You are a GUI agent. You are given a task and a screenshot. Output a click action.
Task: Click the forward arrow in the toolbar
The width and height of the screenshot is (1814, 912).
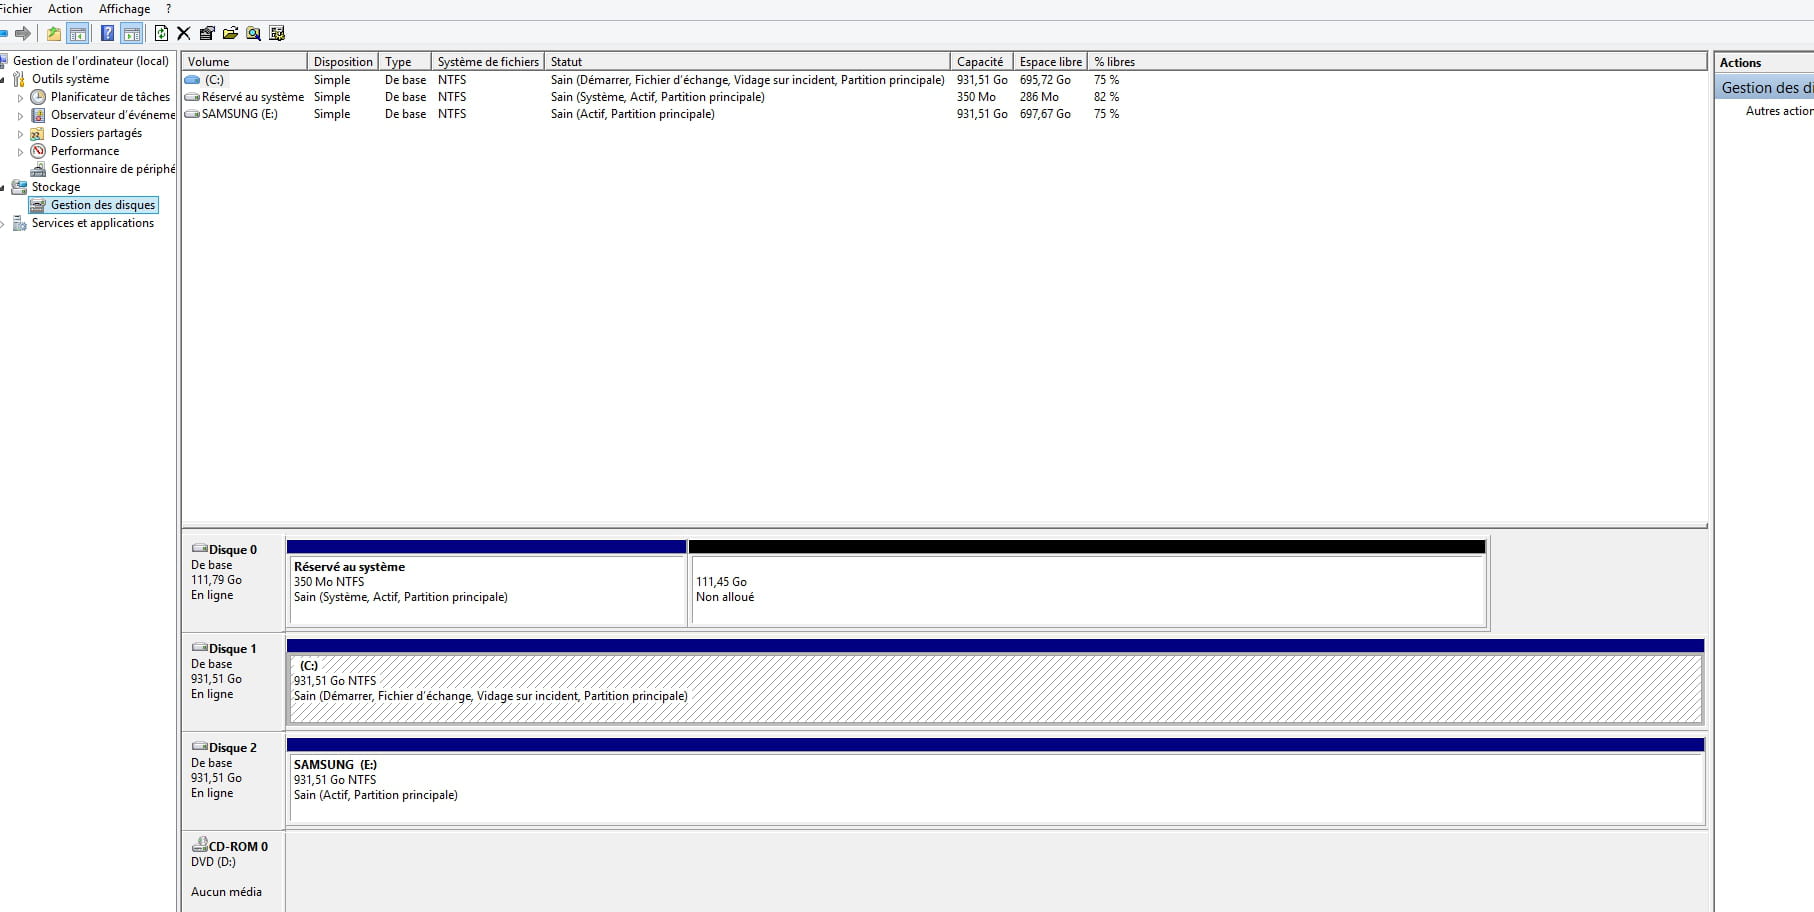point(22,34)
